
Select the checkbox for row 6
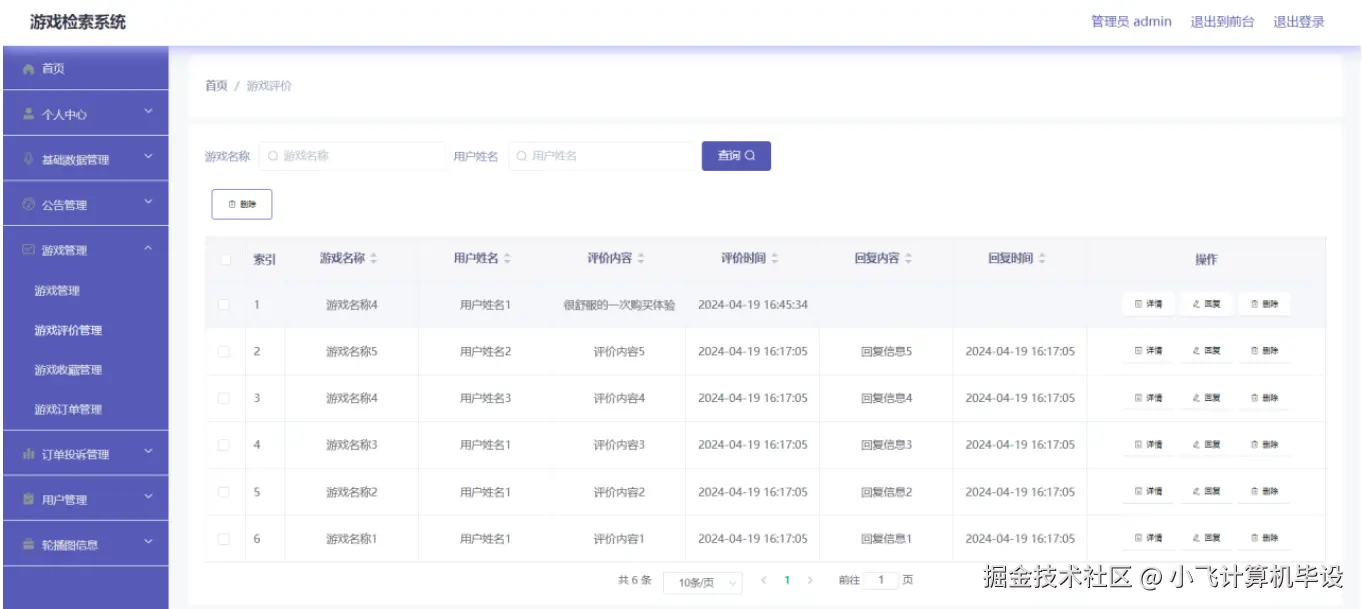(224, 539)
